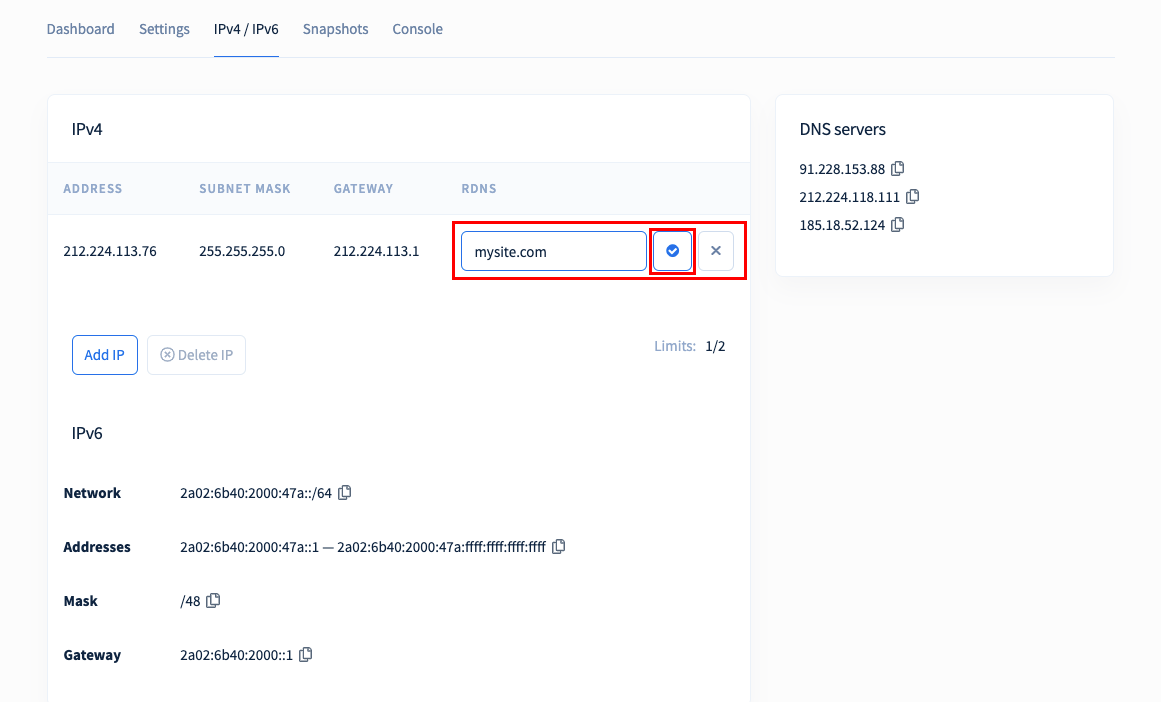Confirm the RDNS entry with checkmark
This screenshot has width=1161, height=702.
(x=672, y=251)
